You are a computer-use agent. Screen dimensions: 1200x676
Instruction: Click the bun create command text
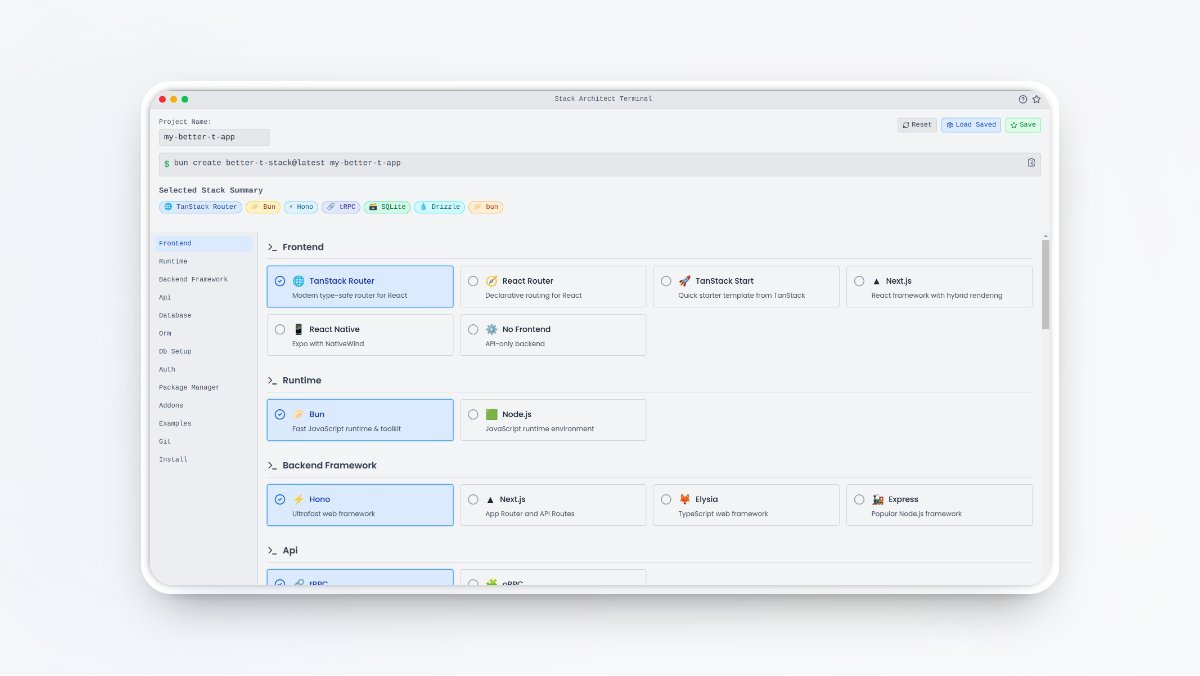287,162
